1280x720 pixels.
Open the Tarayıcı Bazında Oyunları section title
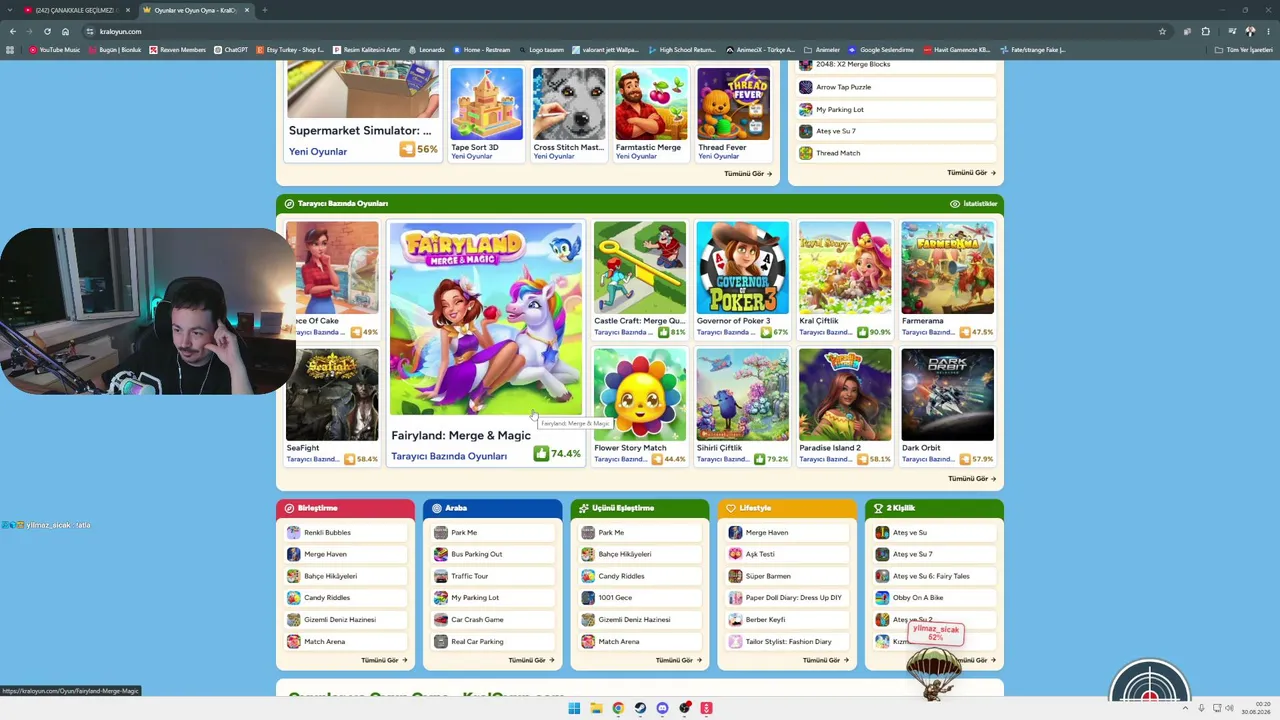tap(343, 204)
